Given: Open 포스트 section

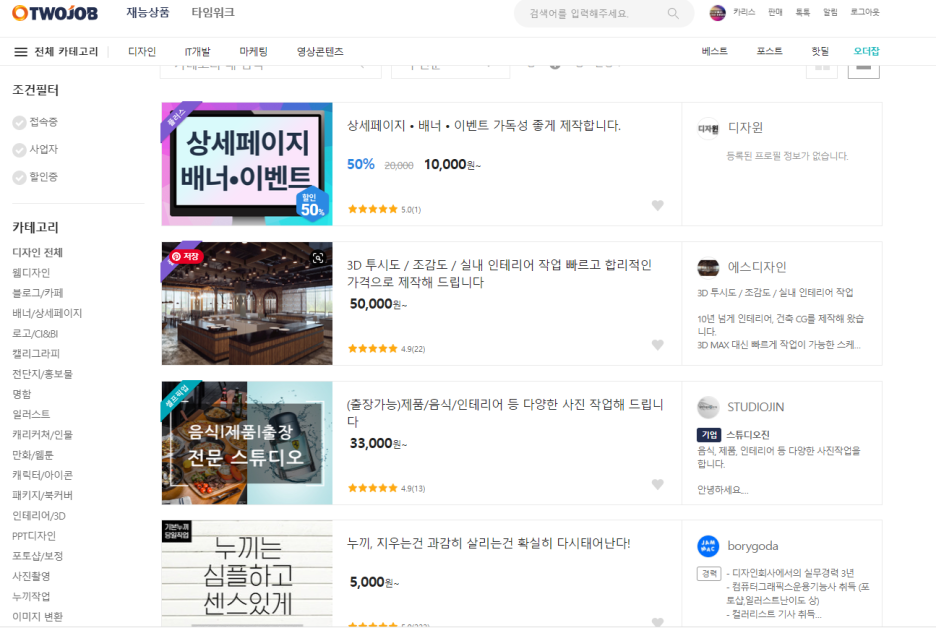Looking at the screenshot, I should coord(769,51).
